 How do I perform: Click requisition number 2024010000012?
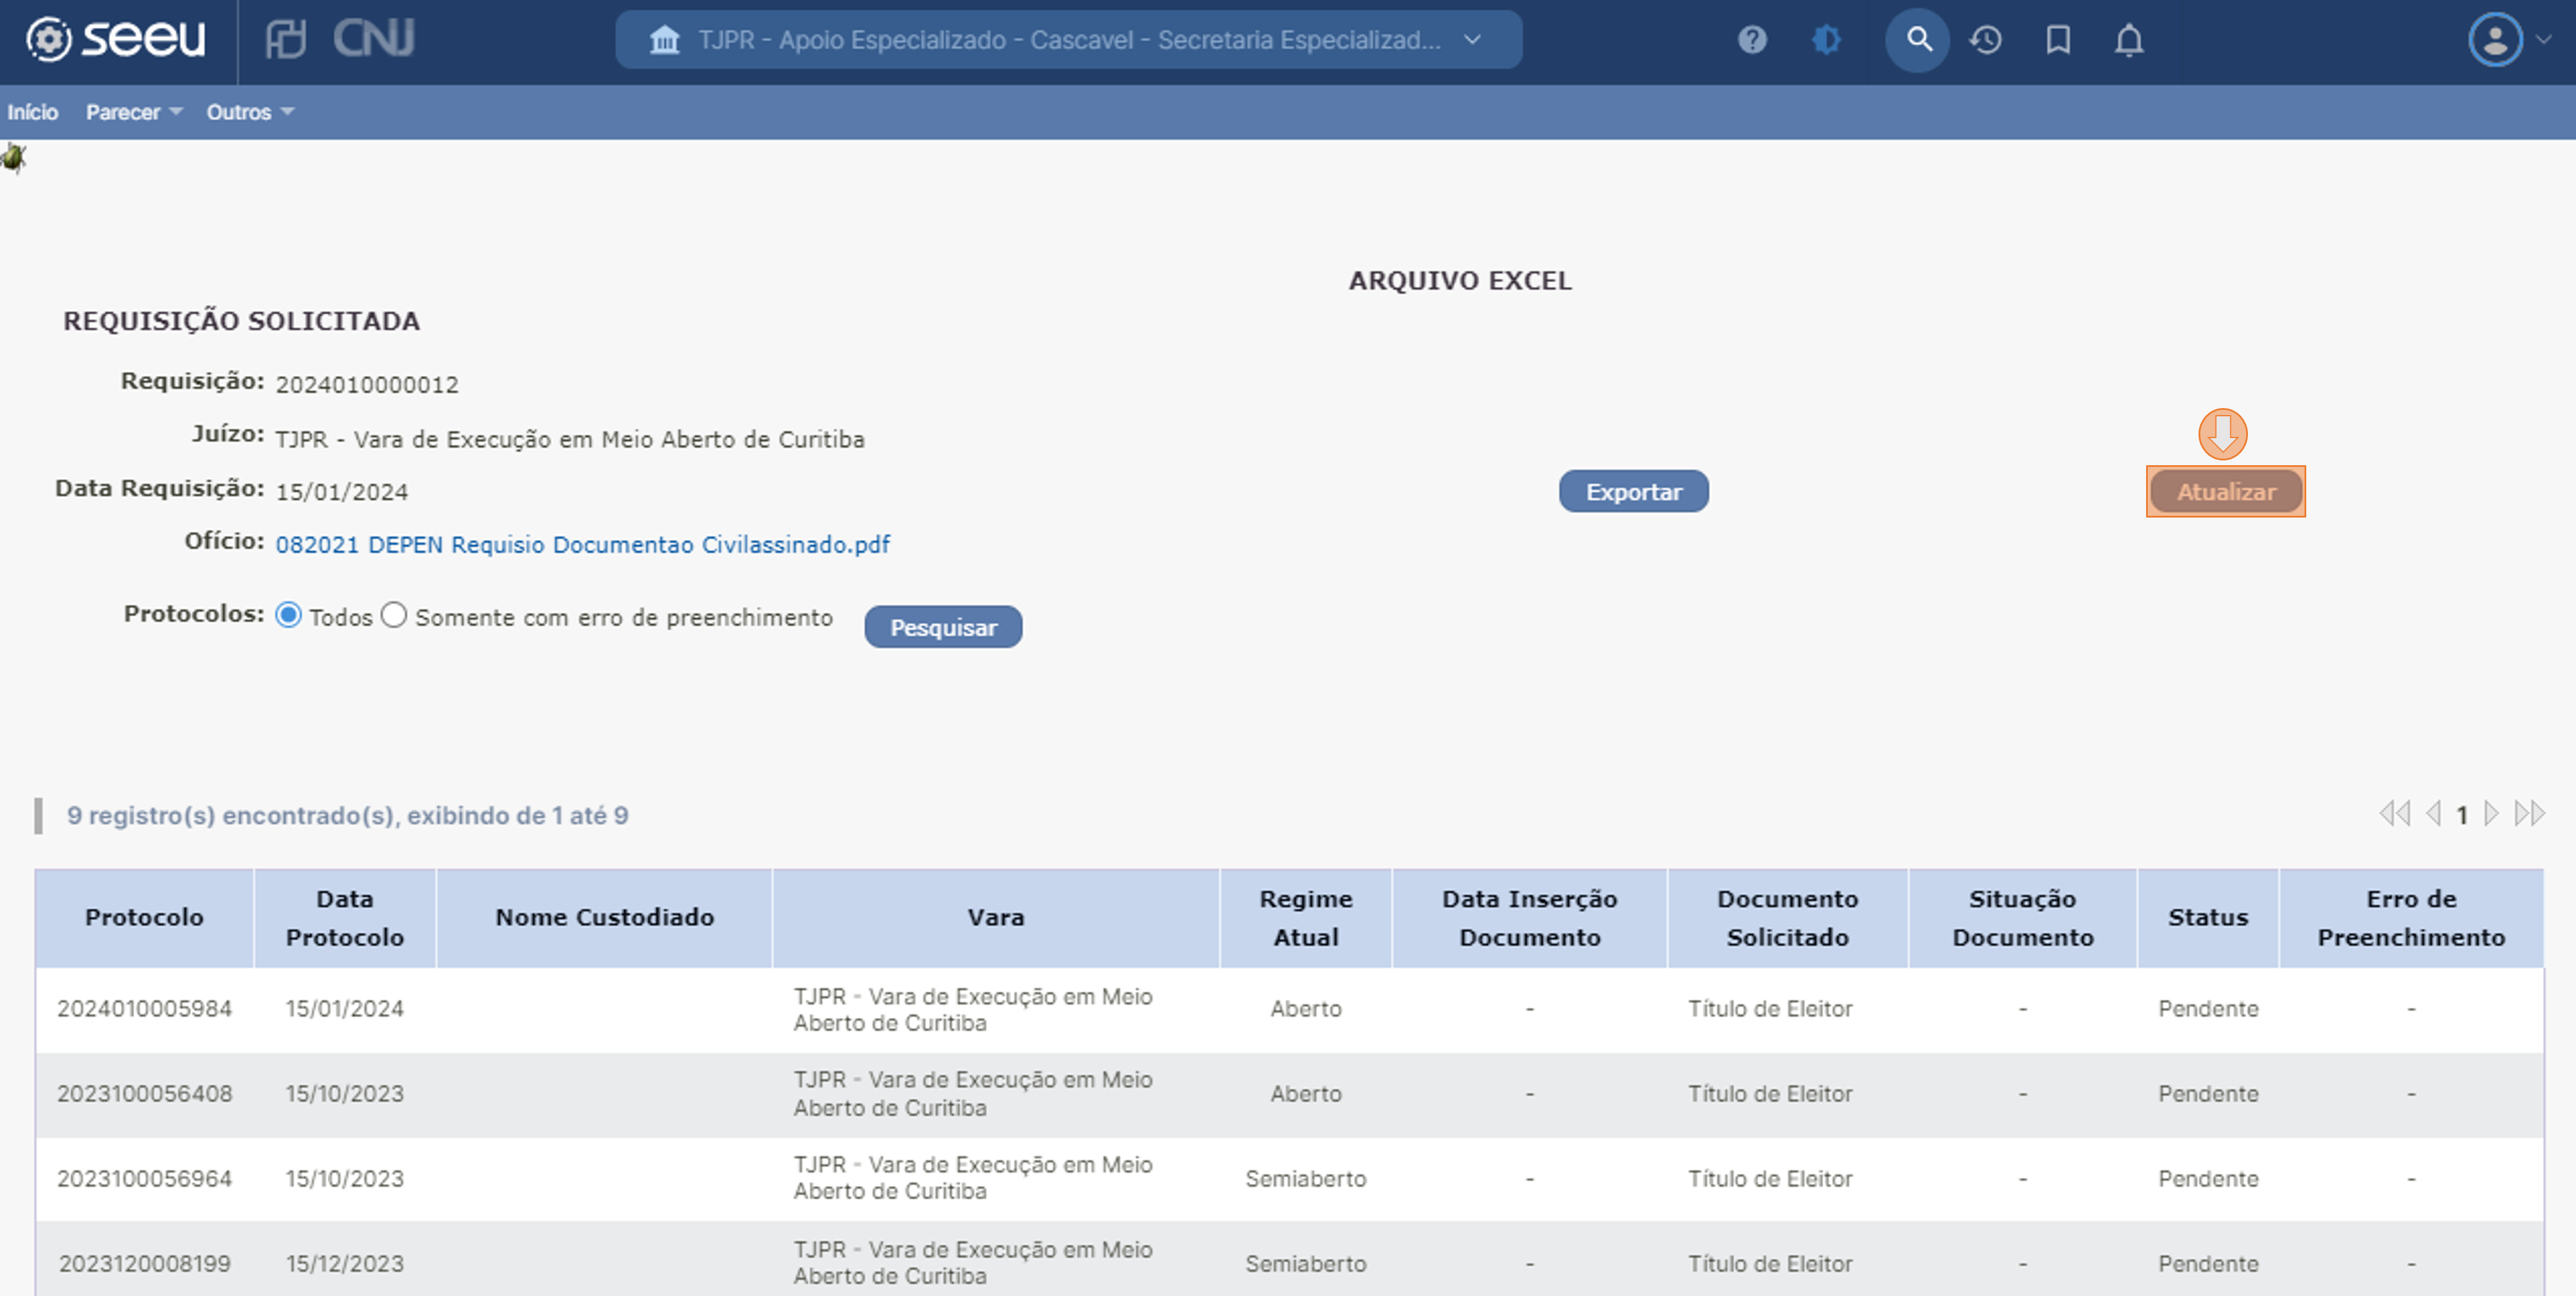(x=367, y=385)
